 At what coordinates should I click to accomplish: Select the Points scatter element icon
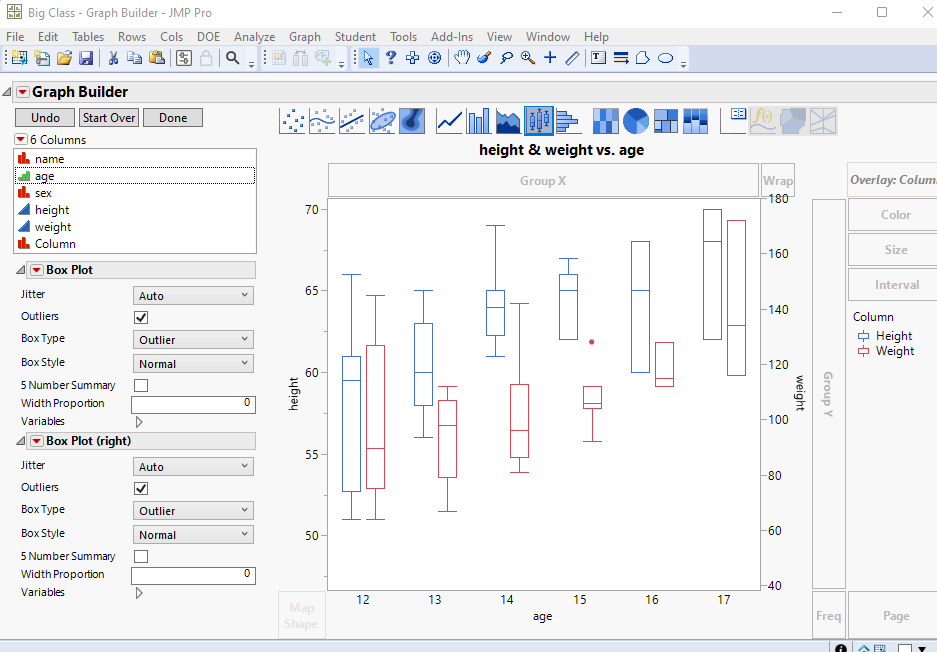point(292,121)
